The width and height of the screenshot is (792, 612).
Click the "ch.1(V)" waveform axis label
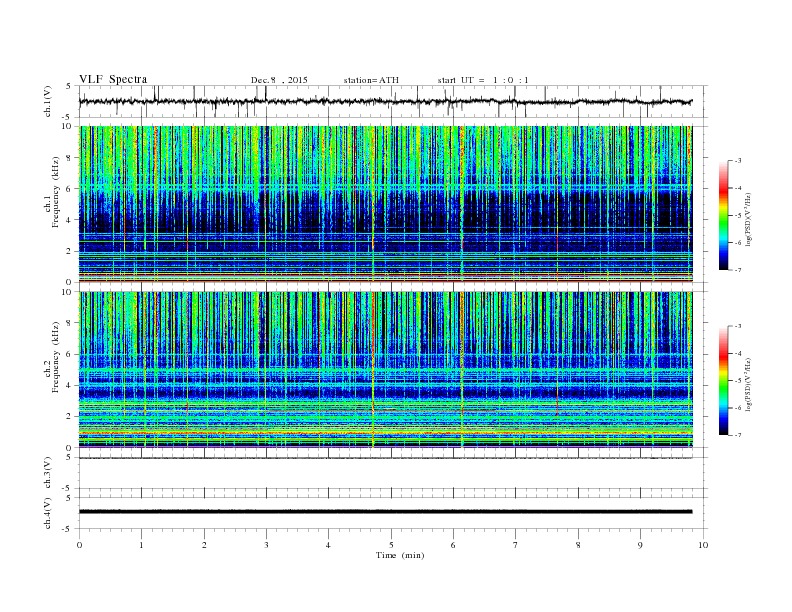coord(48,101)
